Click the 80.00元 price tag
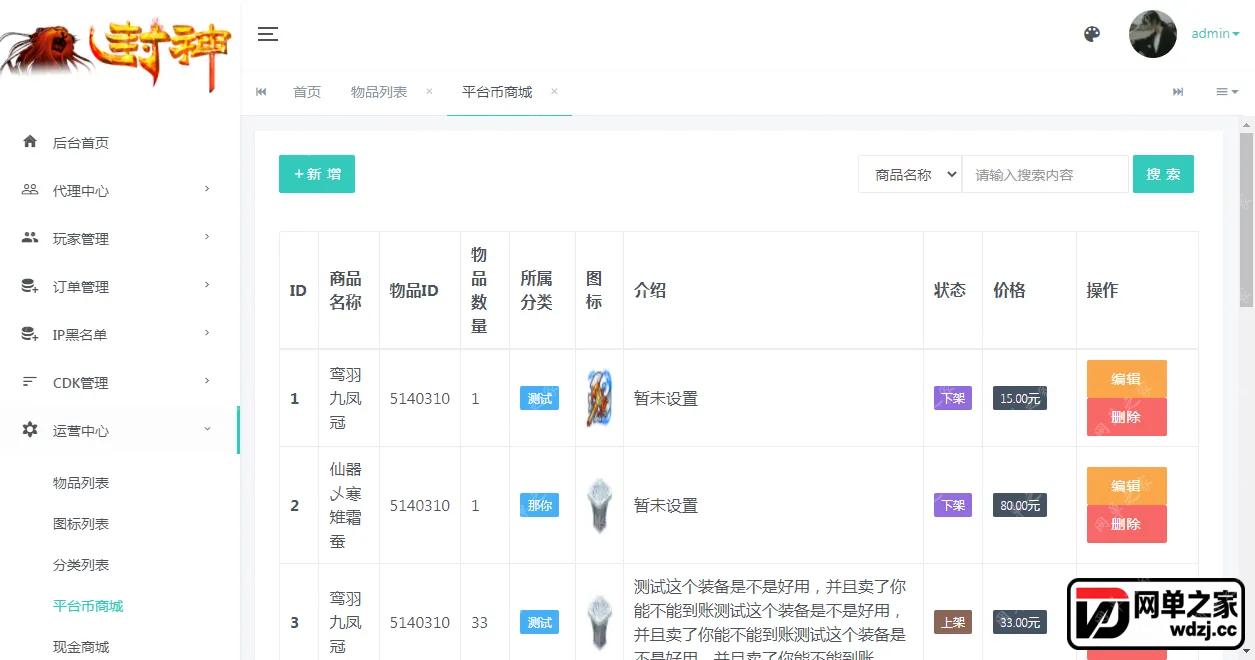This screenshot has width=1255, height=660. [x=1020, y=505]
